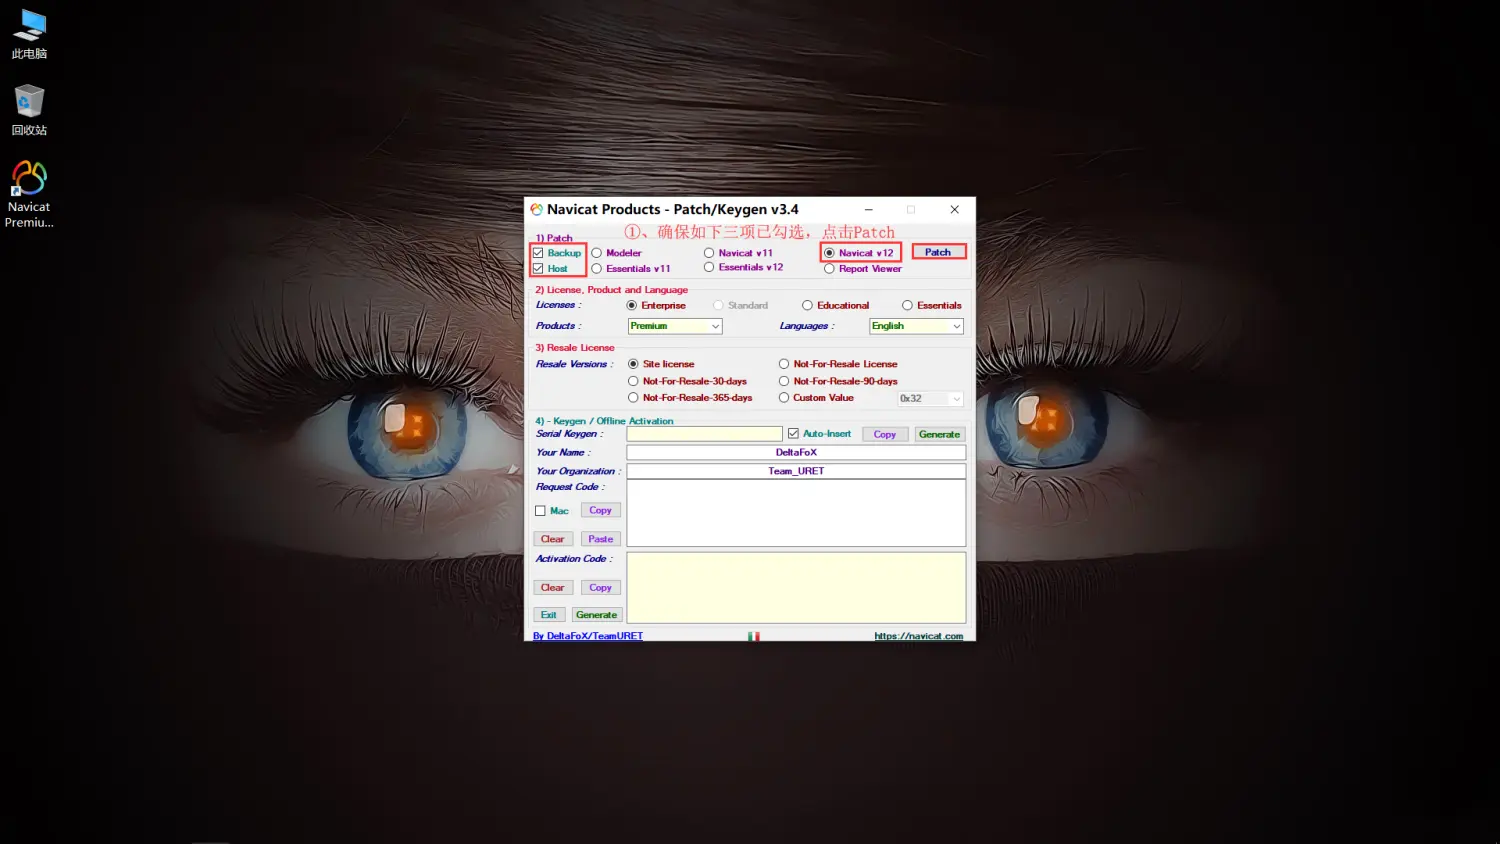Viewport: 1500px width, 844px height.
Task: Open the 0x32 custom value dropdown
Action: pos(930,398)
